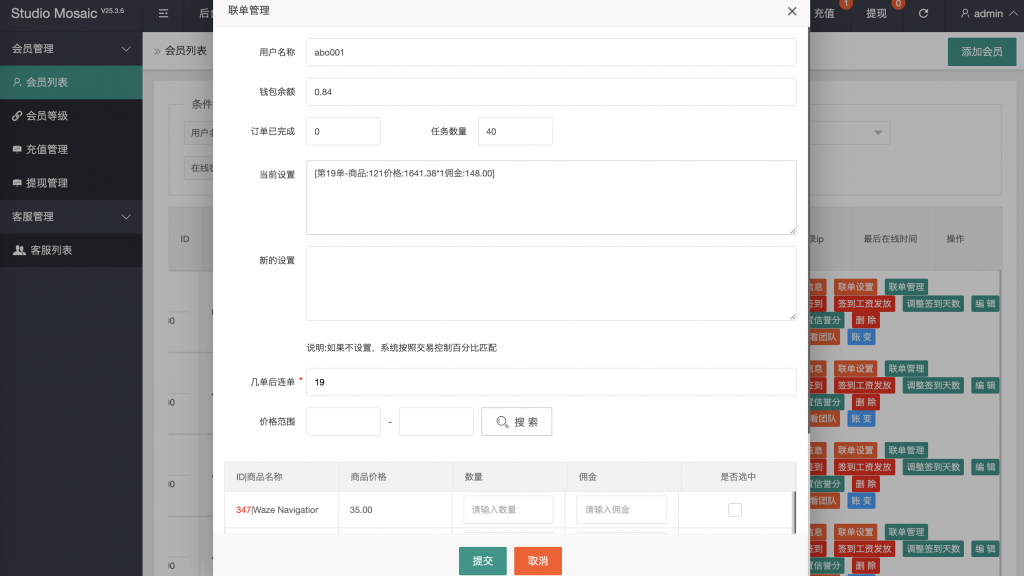Open 客服列表 via its sidebar icon
This screenshot has height=576, width=1024.
coord(18,250)
